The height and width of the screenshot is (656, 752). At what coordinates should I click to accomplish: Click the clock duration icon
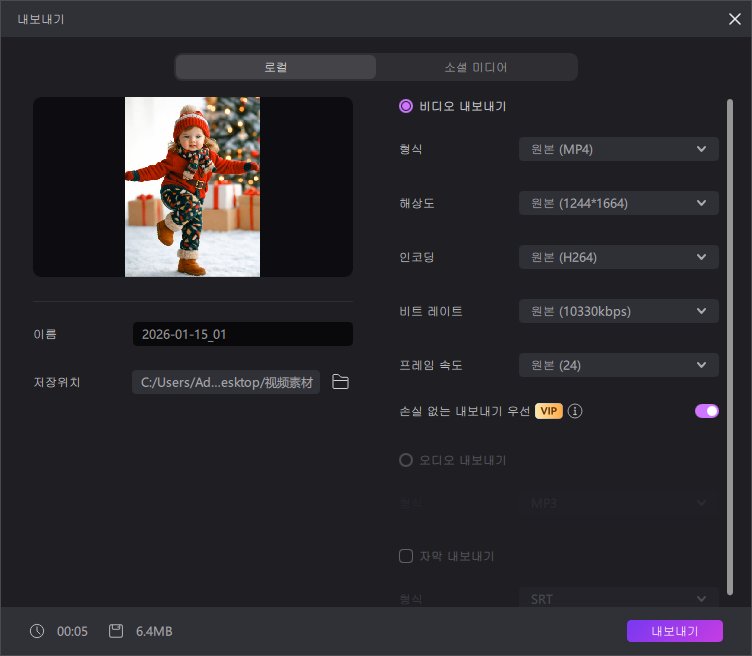[x=37, y=631]
